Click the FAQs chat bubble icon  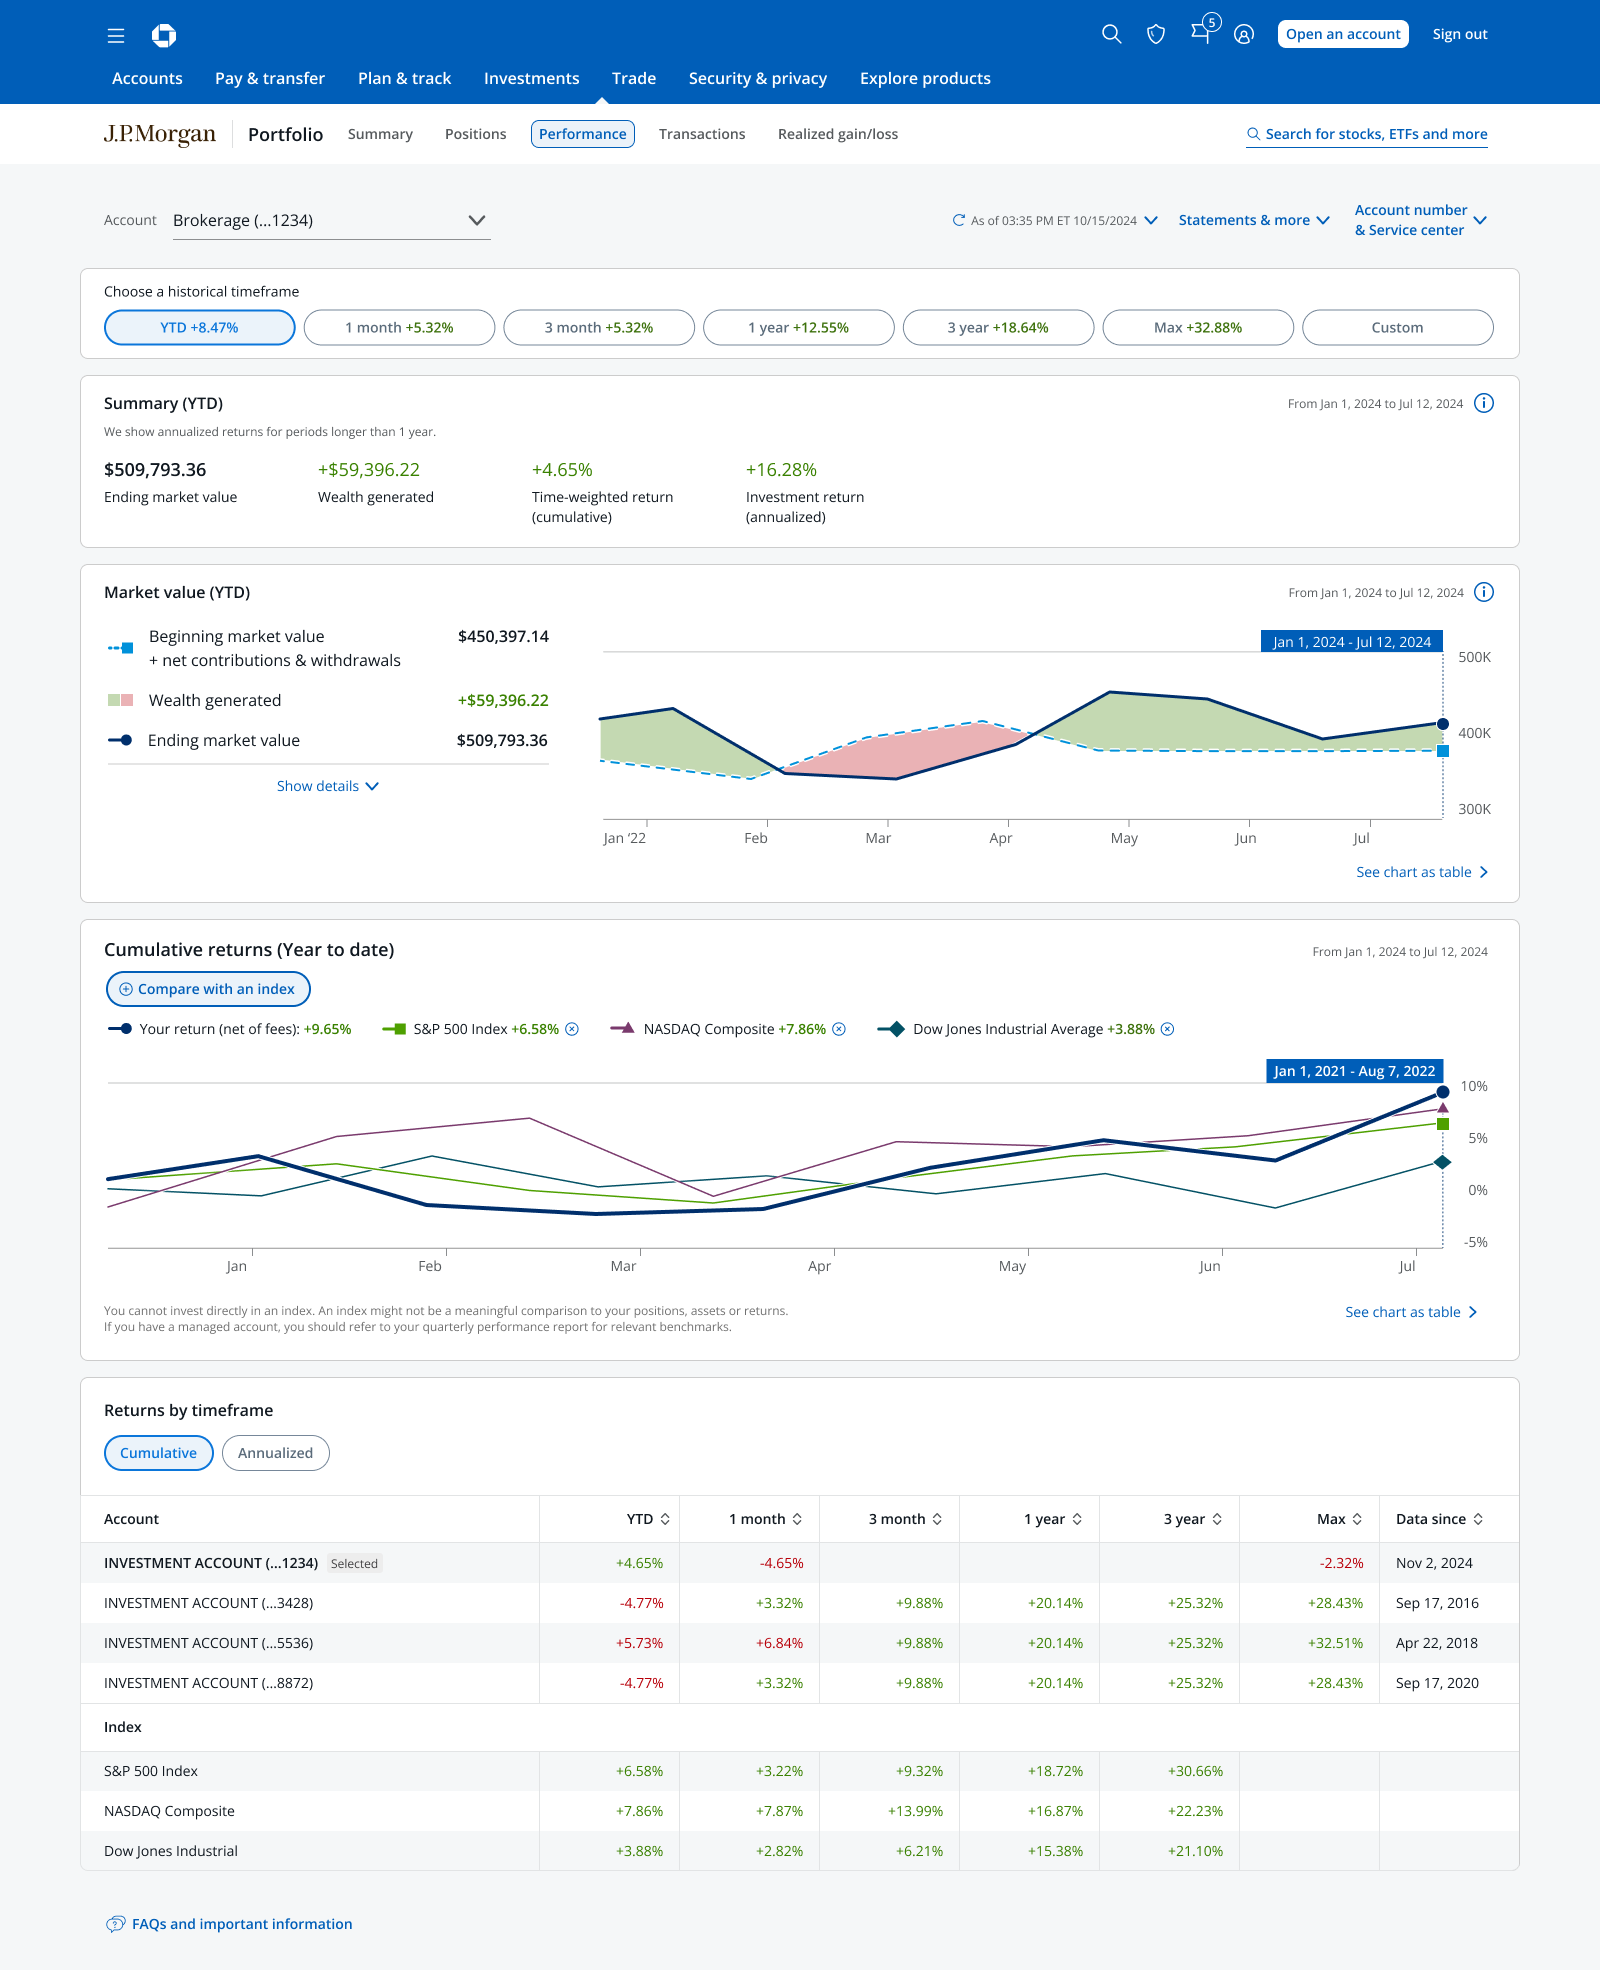(116, 1924)
